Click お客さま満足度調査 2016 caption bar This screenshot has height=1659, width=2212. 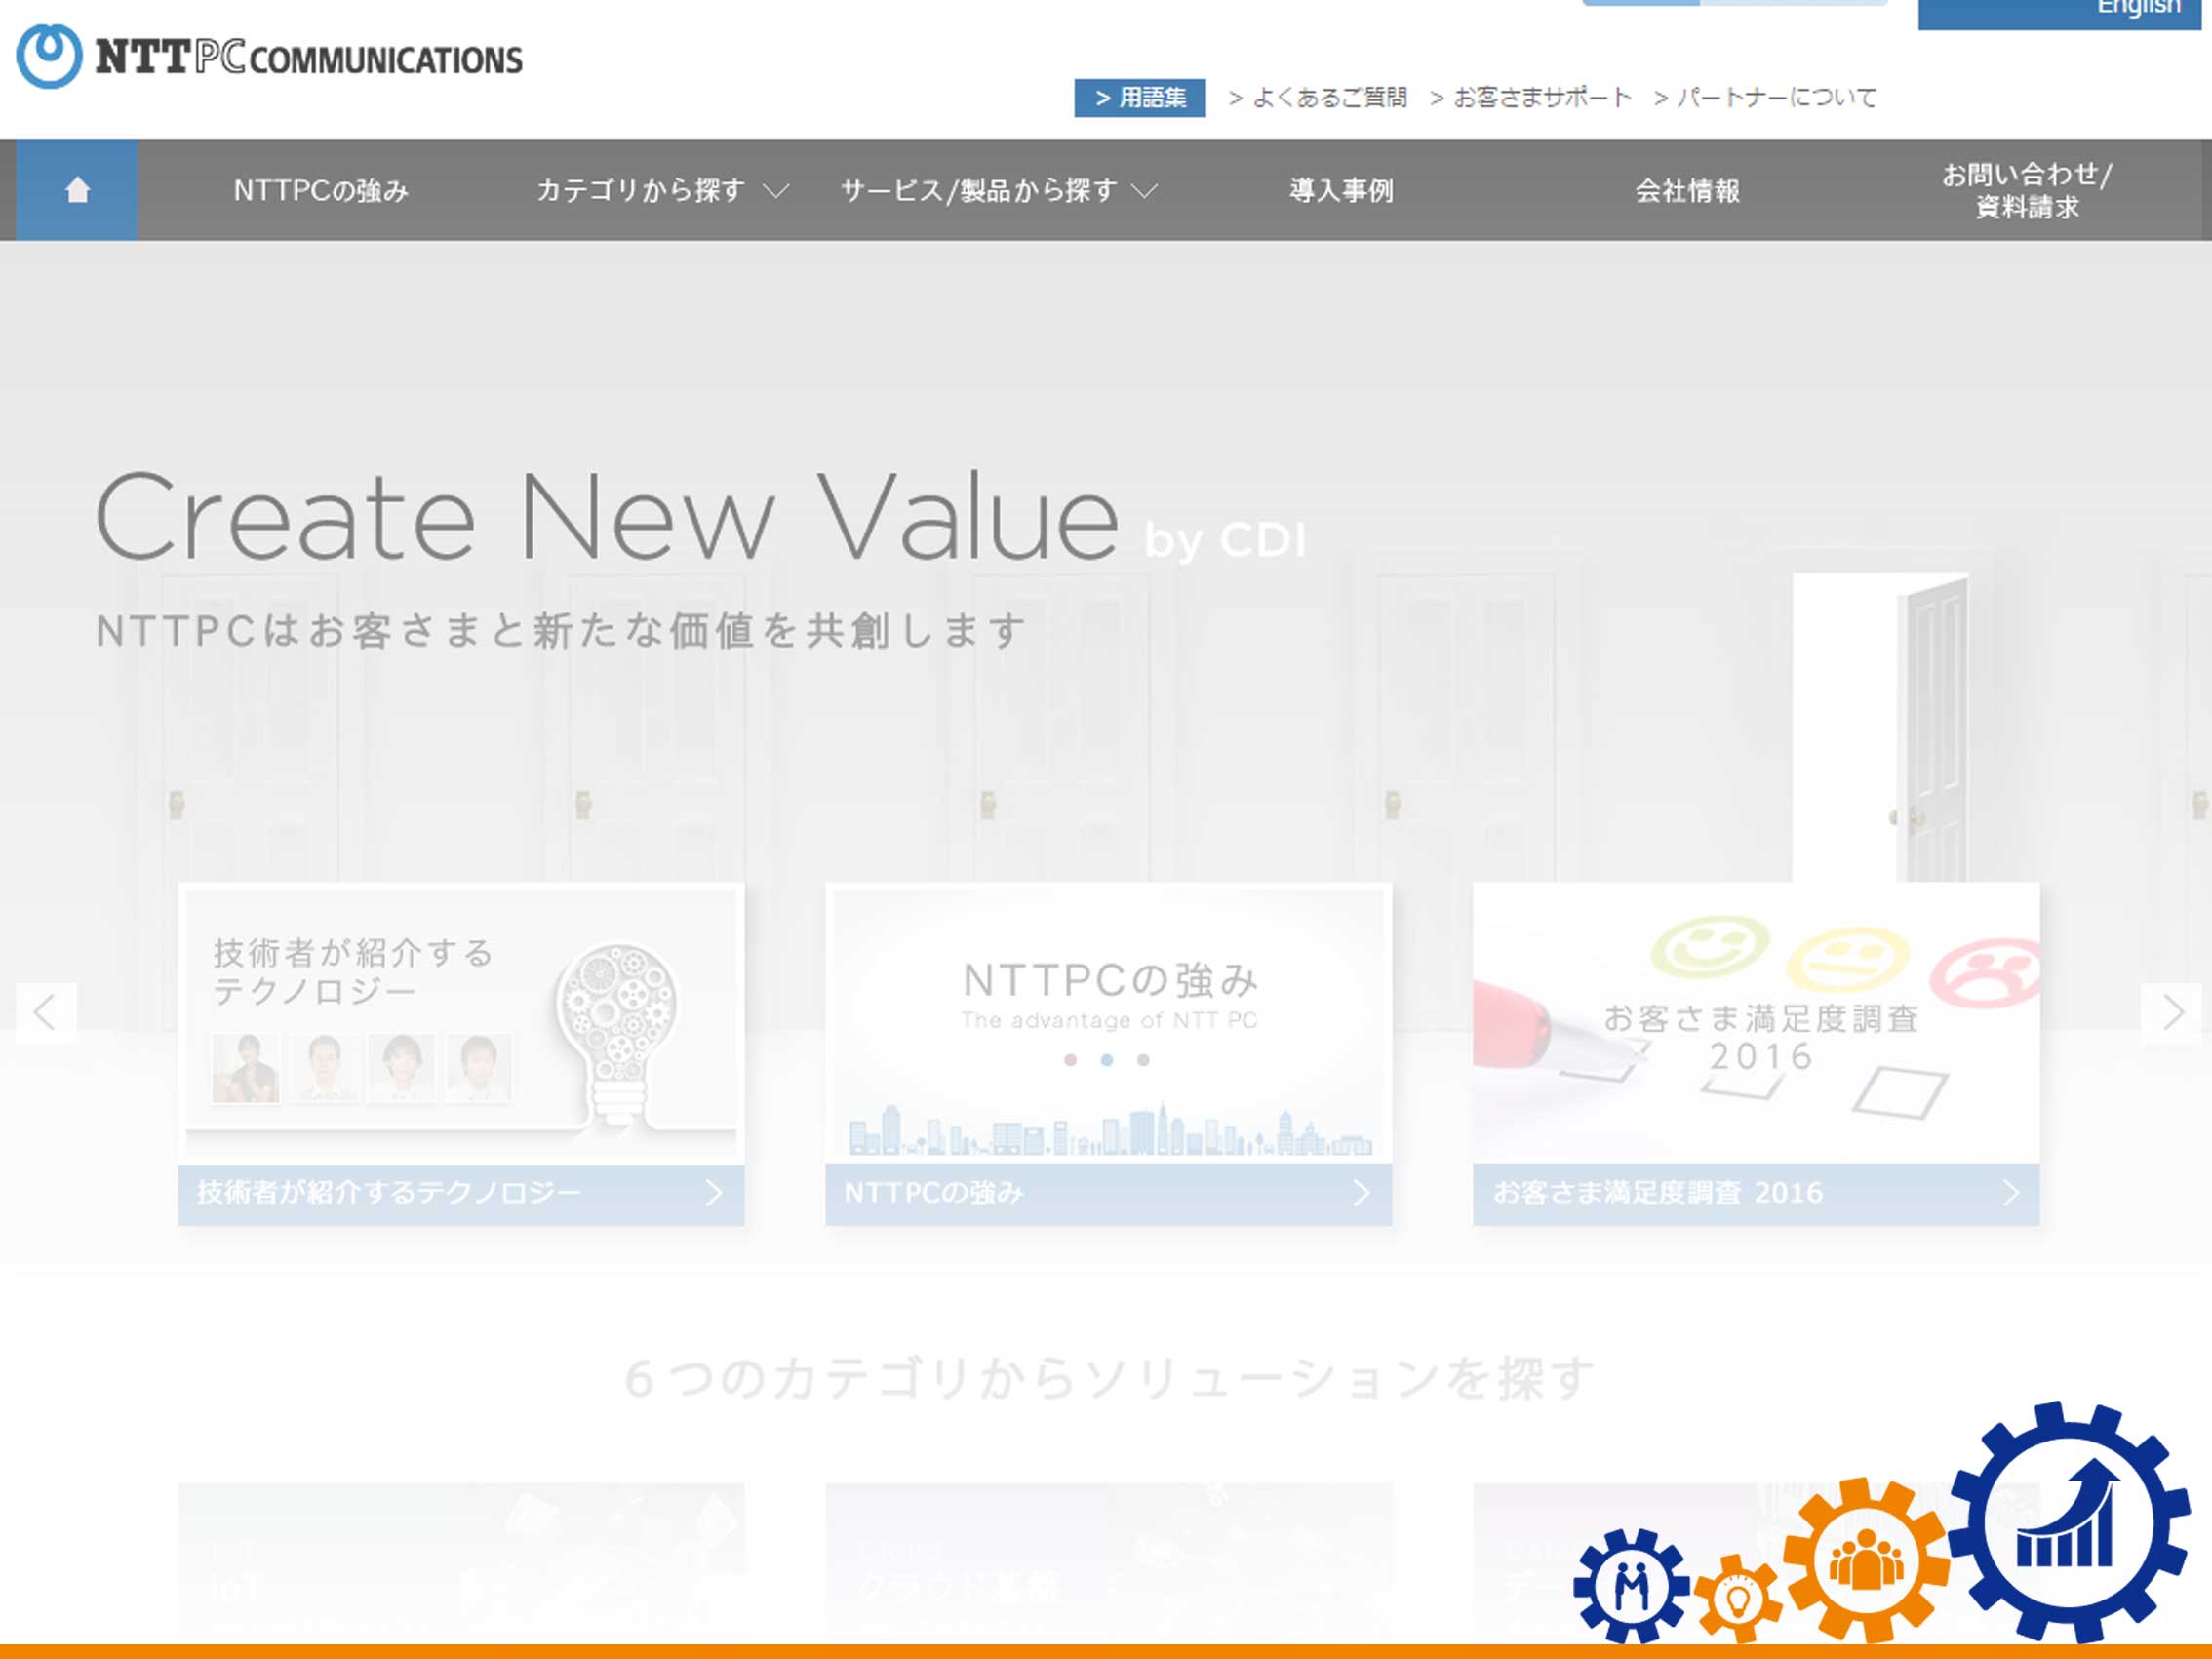[x=1756, y=1194]
